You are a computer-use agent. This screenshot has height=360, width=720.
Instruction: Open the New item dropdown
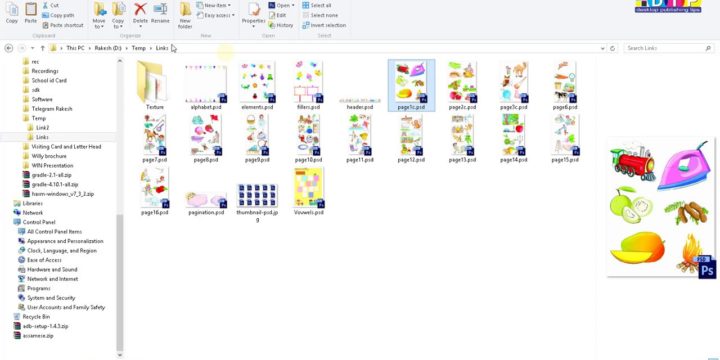point(214,6)
